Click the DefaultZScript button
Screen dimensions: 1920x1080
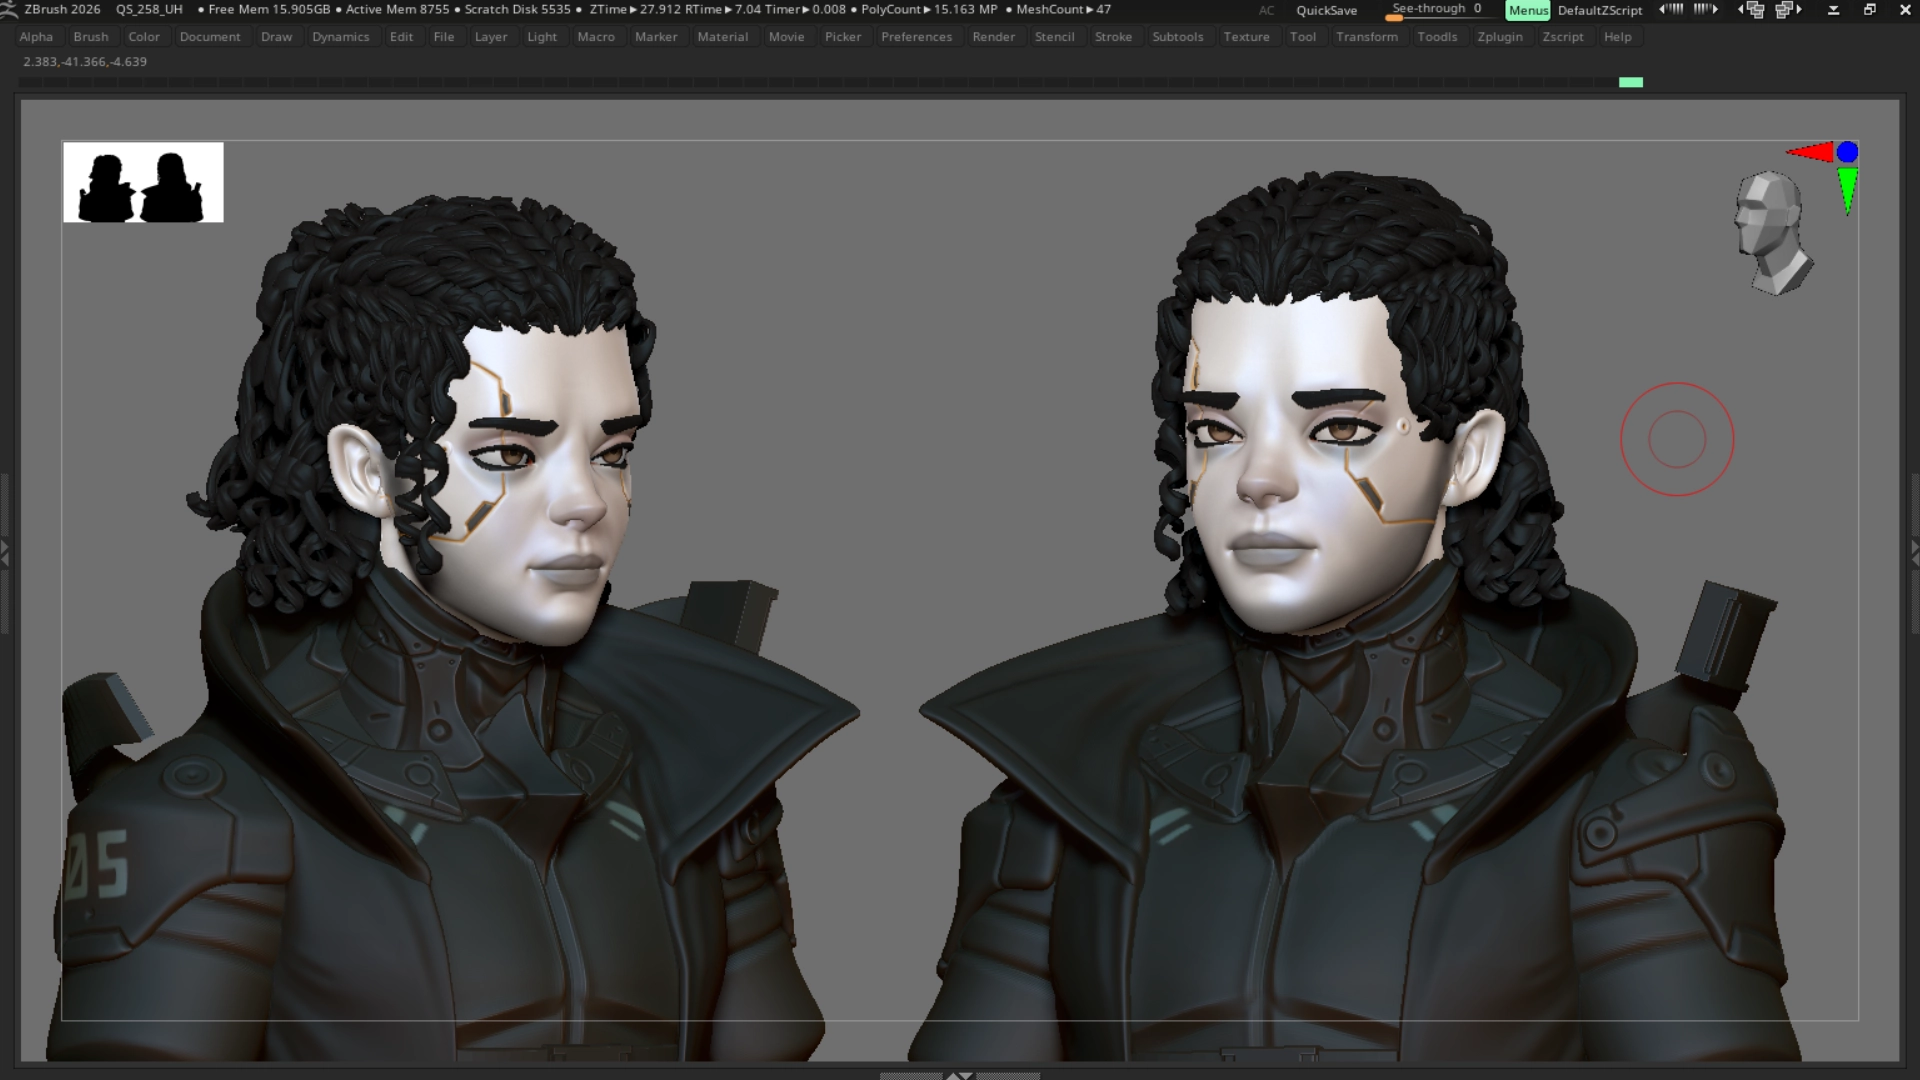pyautogui.click(x=1599, y=10)
